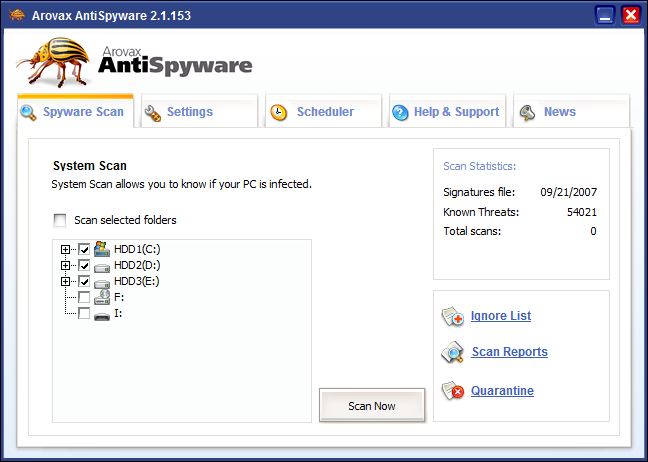The width and height of the screenshot is (648, 462).
Task: Click the Total scans value 0
Action: tap(593, 231)
